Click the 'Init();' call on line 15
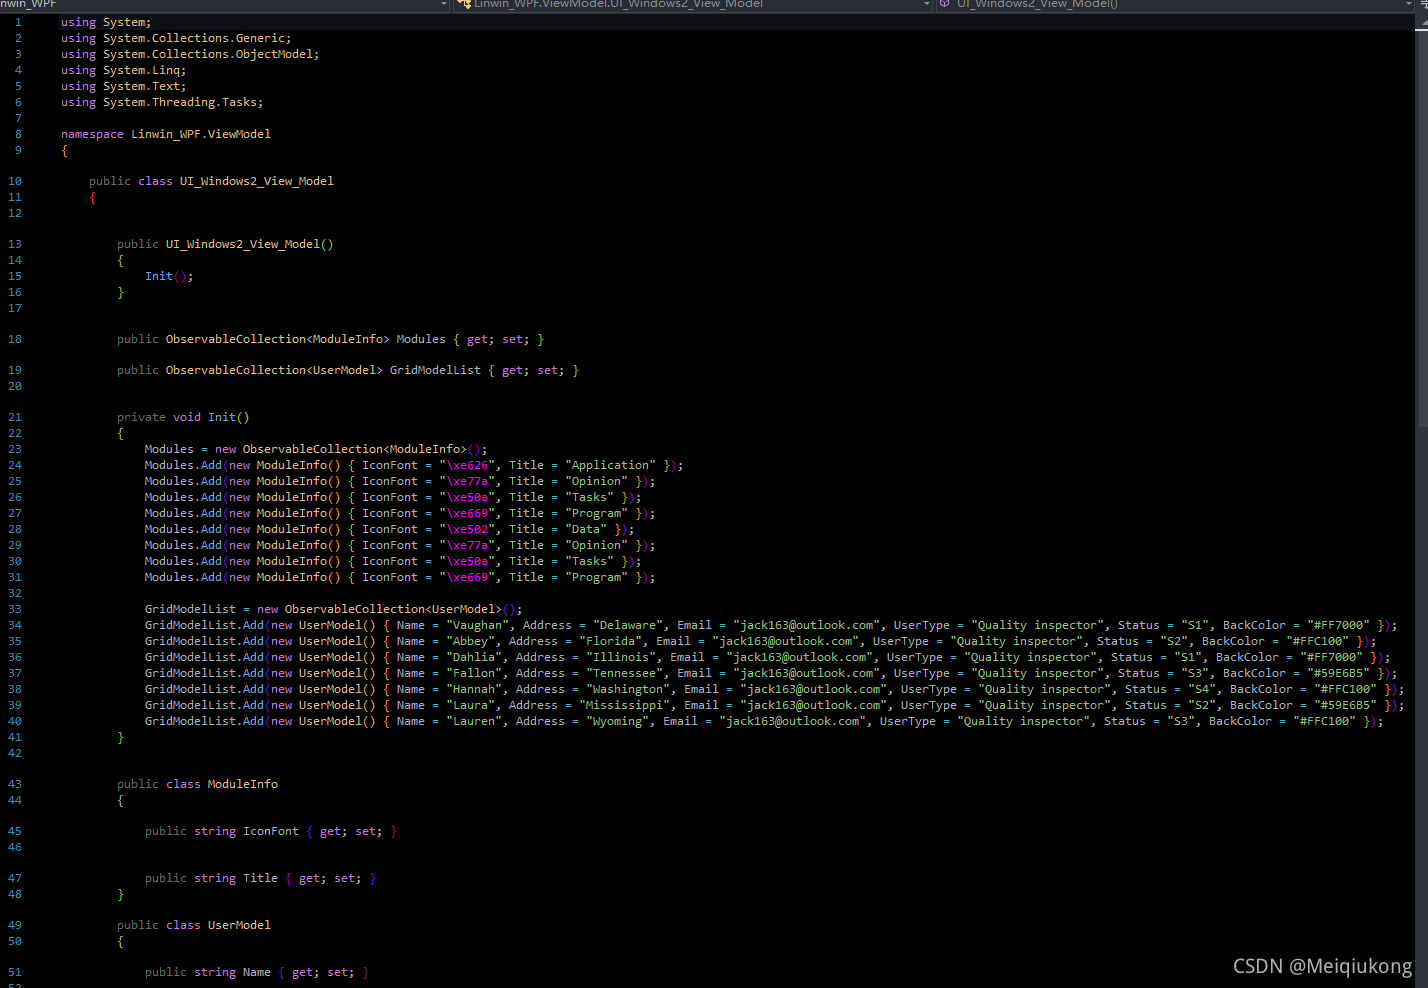The image size is (1428, 988). click(x=169, y=276)
